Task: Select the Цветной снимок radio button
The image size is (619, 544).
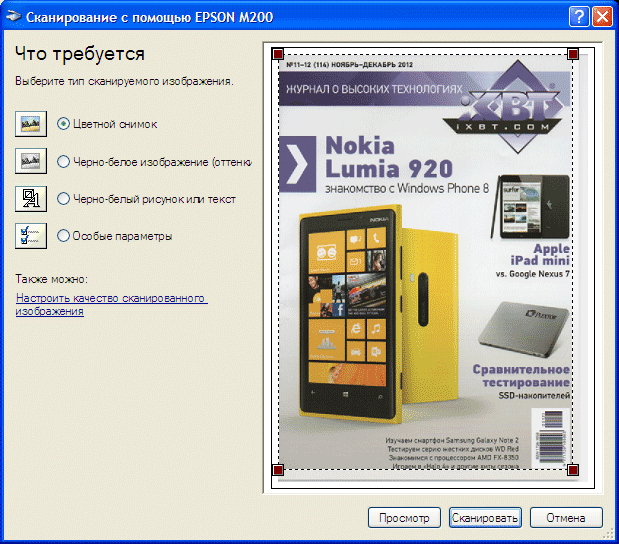Action: tap(63, 124)
